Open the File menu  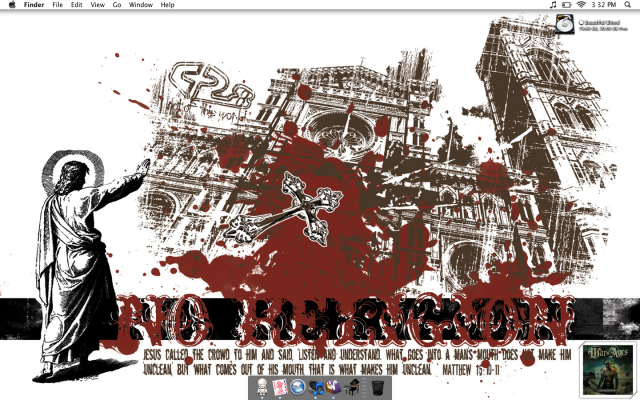point(58,5)
